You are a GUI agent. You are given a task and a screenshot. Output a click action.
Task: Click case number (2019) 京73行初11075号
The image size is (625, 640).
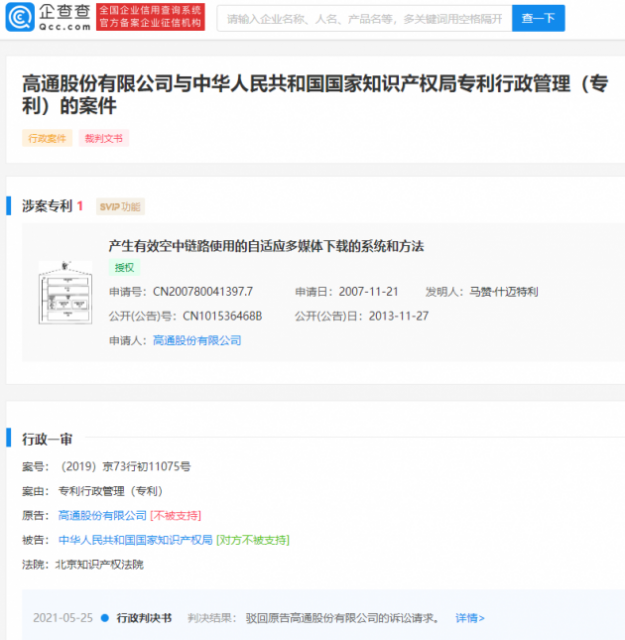point(125,466)
